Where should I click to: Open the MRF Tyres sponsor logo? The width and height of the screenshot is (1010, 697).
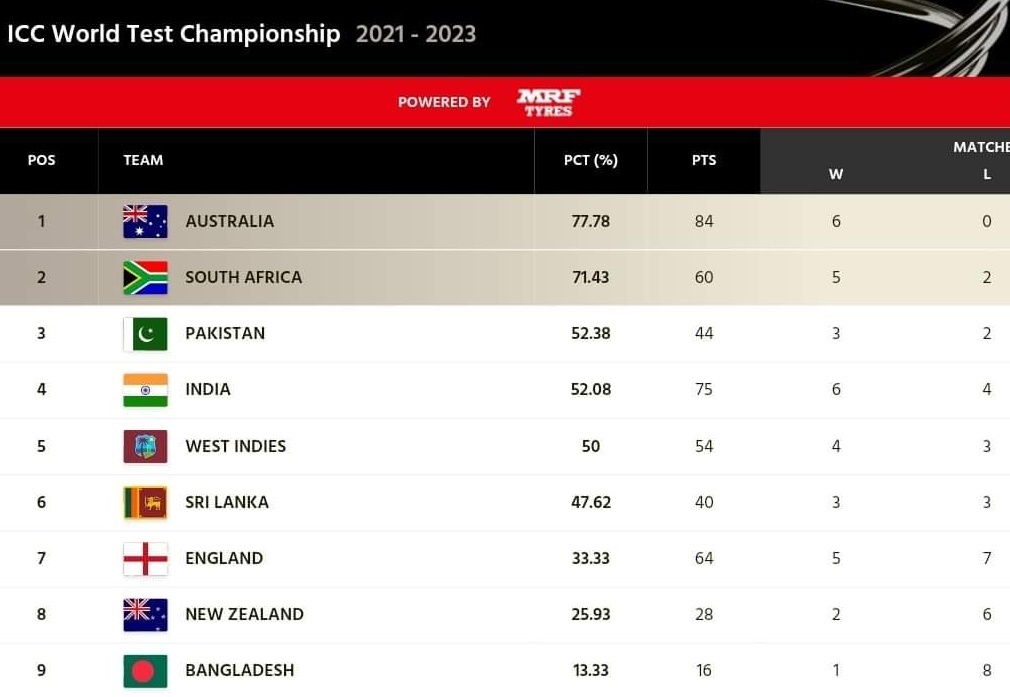548,102
